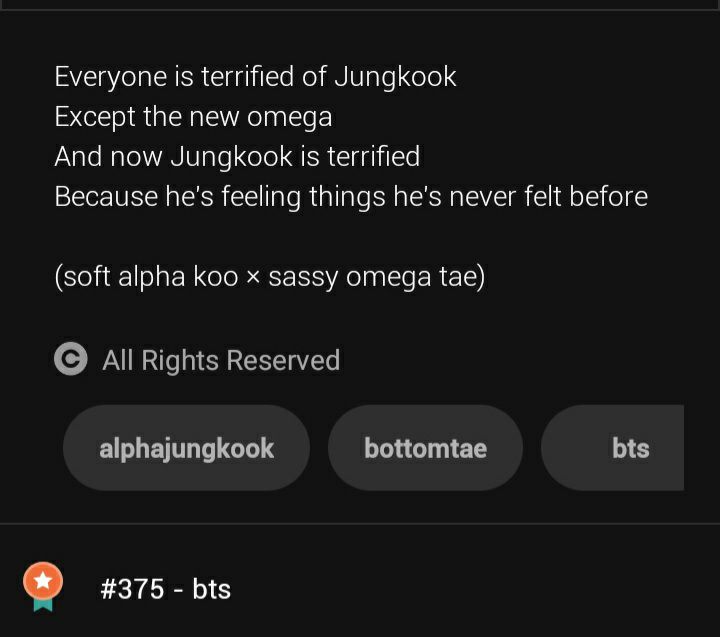The width and height of the screenshot is (720, 637).
Task: Tap the "soft alpha koo × sassy omega tae" line
Action: click(270, 277)
